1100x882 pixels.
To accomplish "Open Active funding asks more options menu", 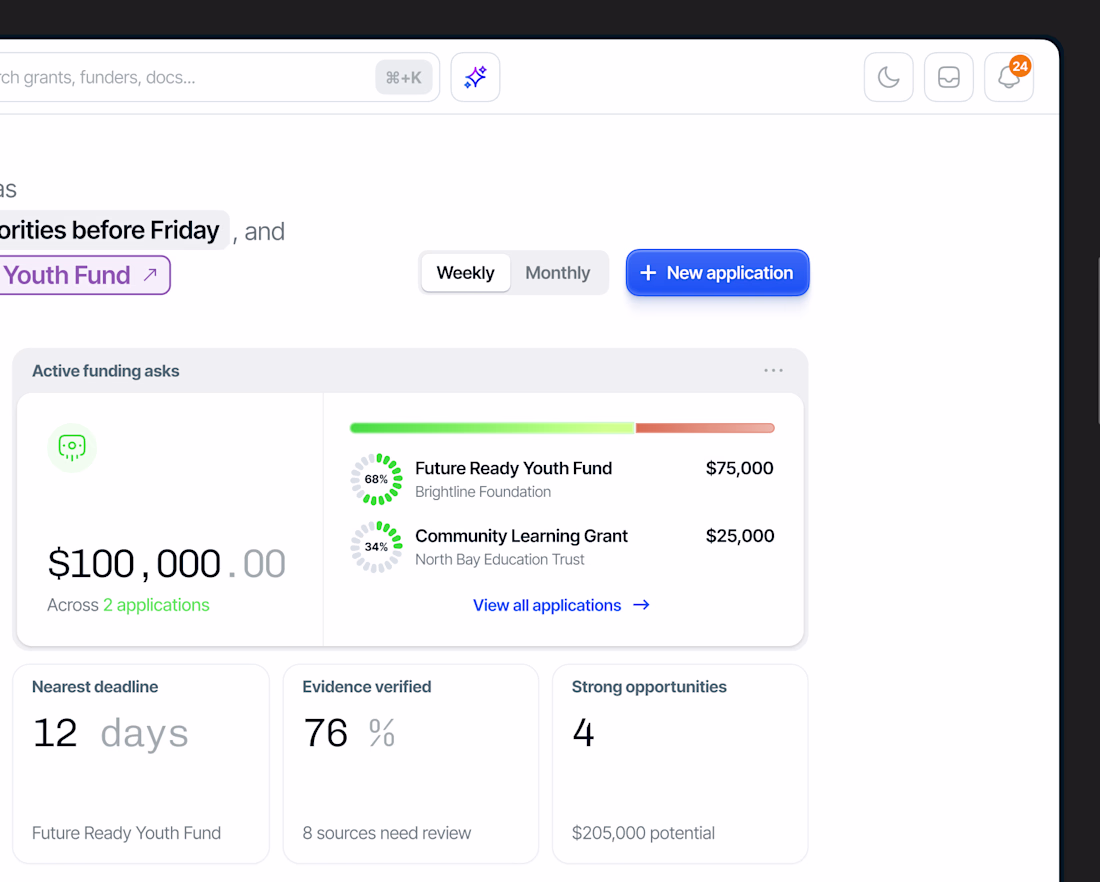I will pos(773,370).
